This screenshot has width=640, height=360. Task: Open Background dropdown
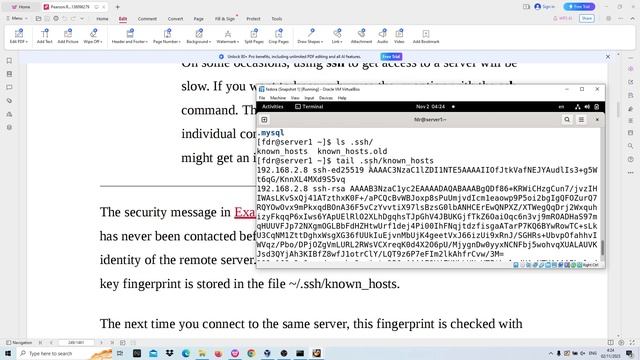[x=198, y=36]
